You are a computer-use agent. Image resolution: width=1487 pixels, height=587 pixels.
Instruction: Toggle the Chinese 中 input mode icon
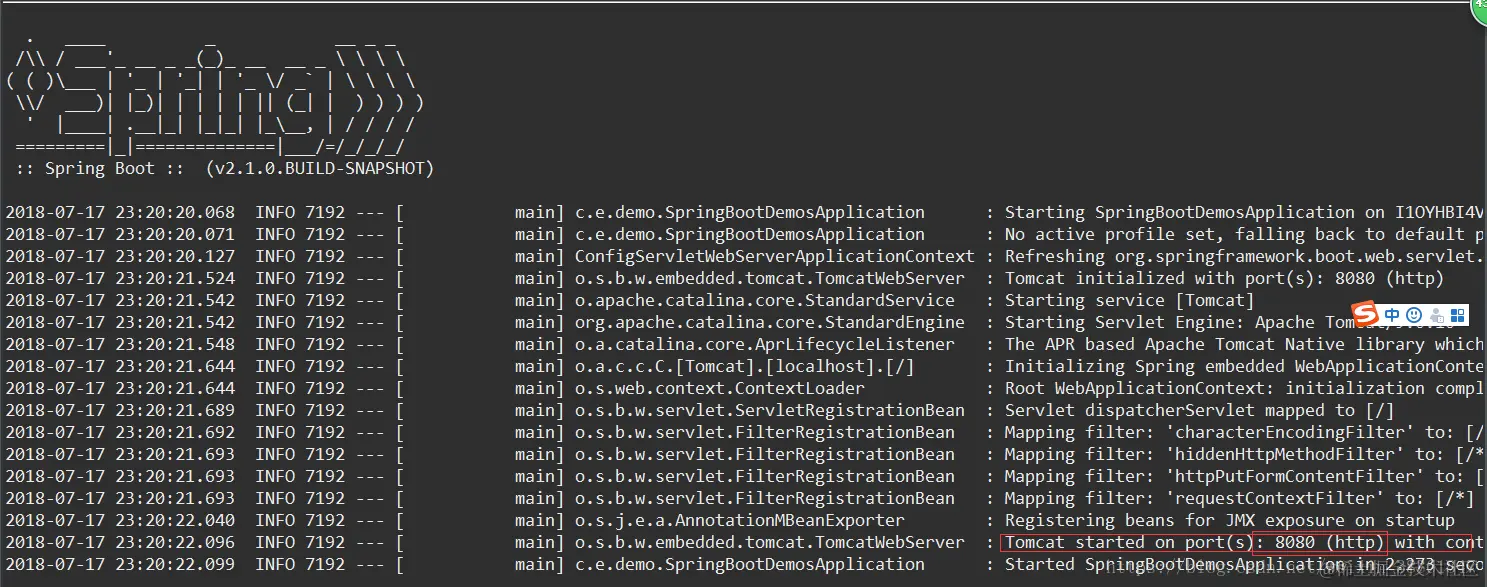point(1392,316)
